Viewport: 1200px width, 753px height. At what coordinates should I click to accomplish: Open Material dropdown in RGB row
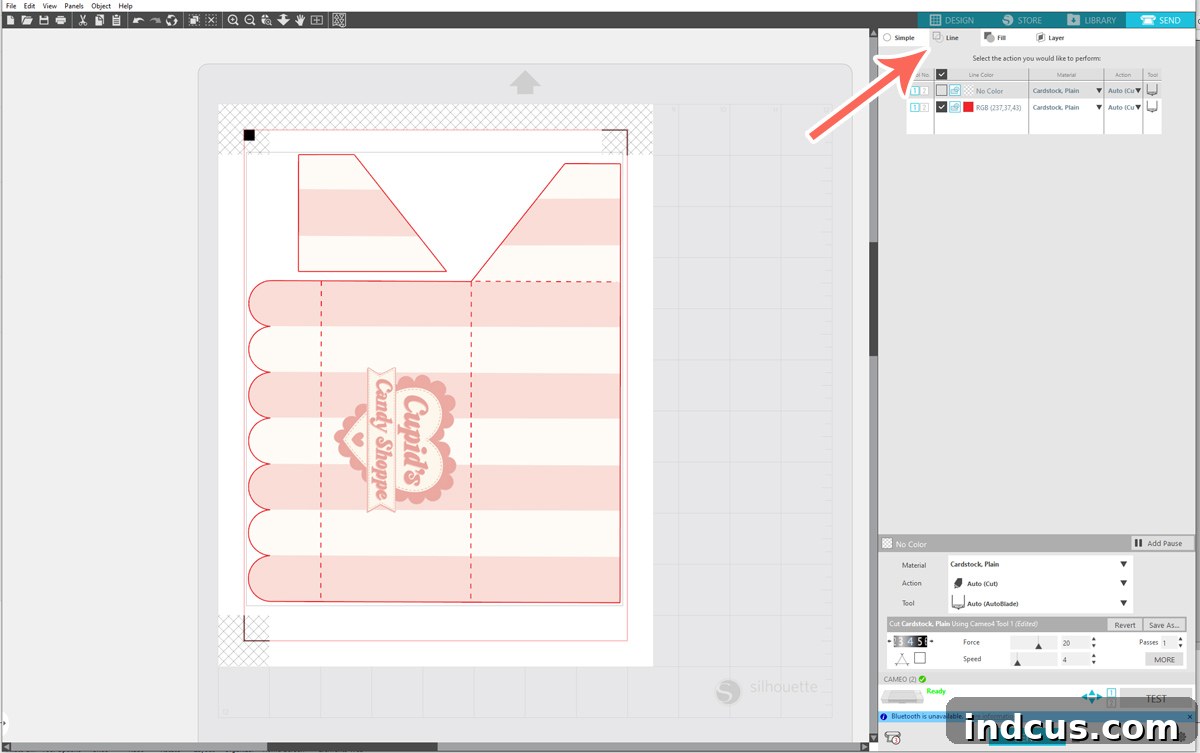tap(1099, 107)
